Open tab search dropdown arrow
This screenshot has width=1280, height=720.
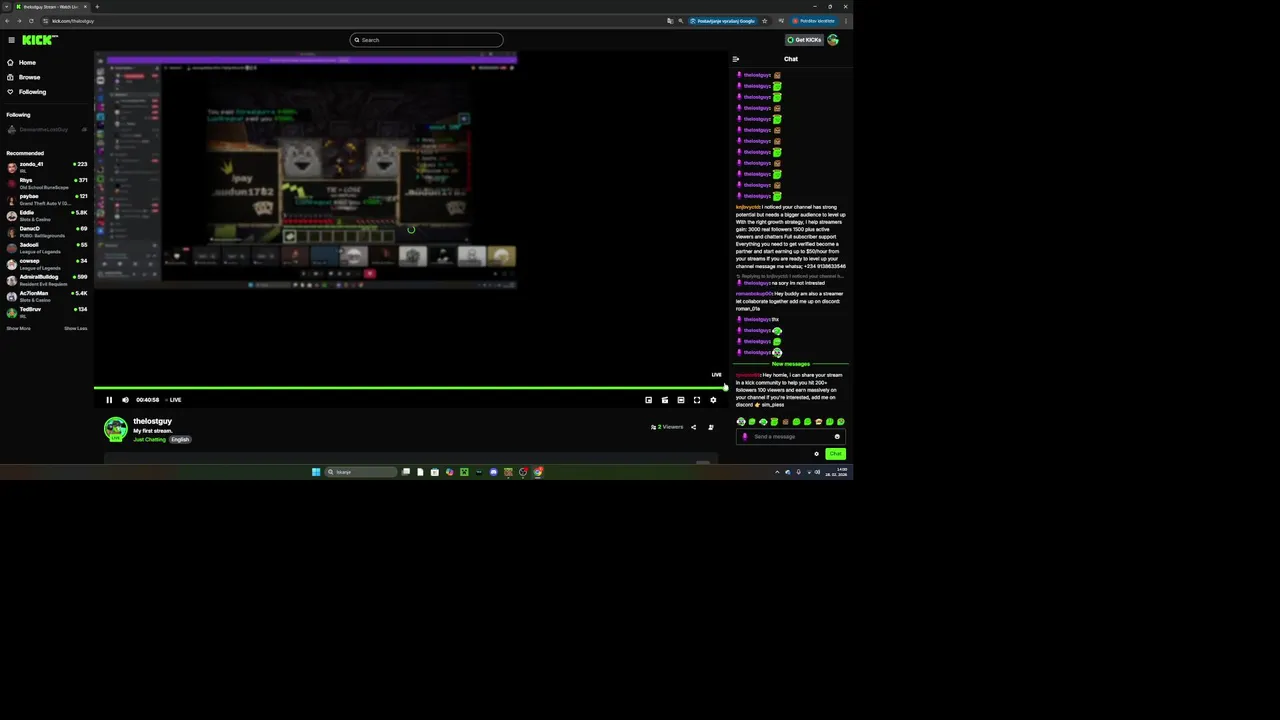pos(6,7)
